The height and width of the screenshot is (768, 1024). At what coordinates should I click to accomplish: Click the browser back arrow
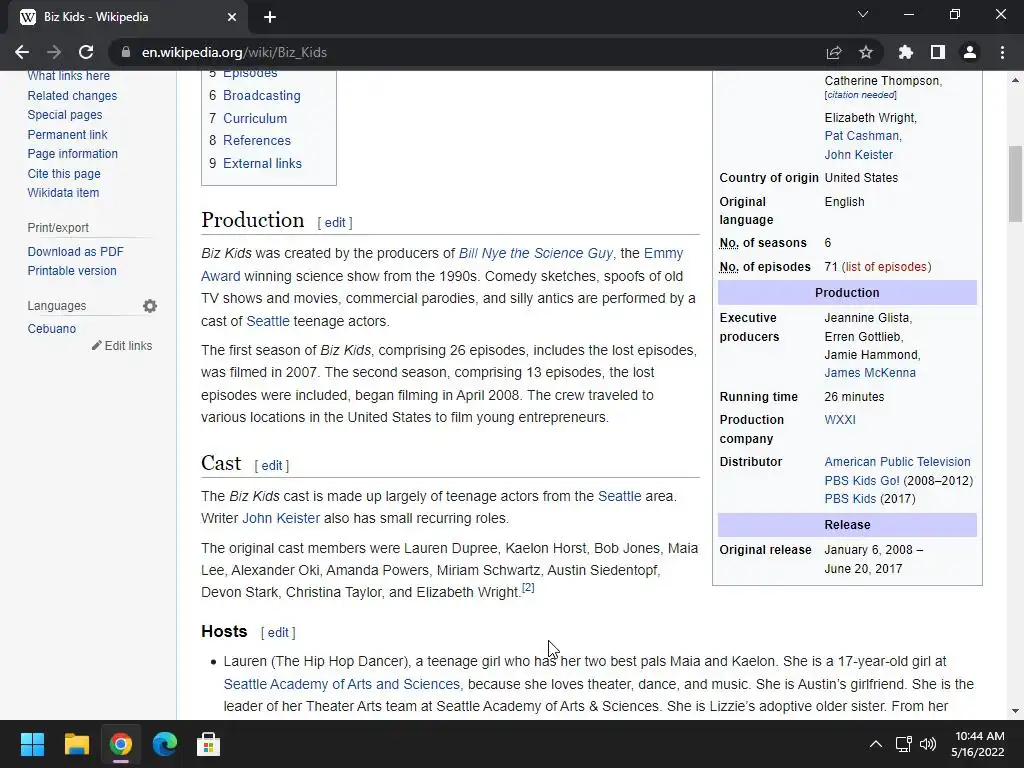tap(22, 52)
